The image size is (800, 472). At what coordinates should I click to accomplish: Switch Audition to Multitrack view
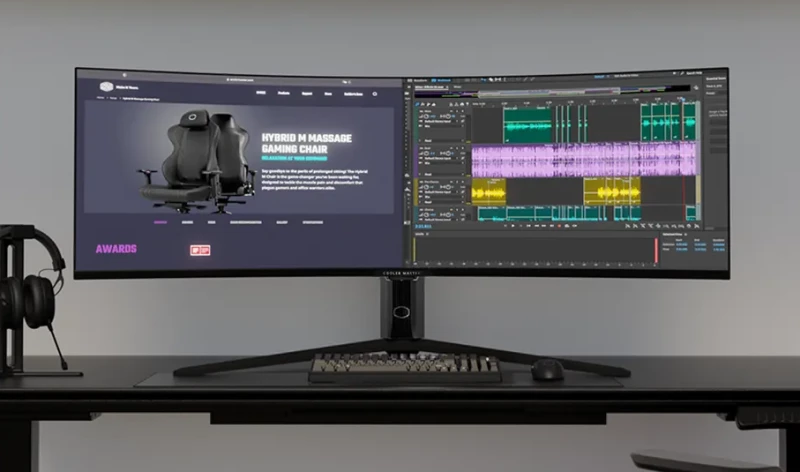point(441,80)
